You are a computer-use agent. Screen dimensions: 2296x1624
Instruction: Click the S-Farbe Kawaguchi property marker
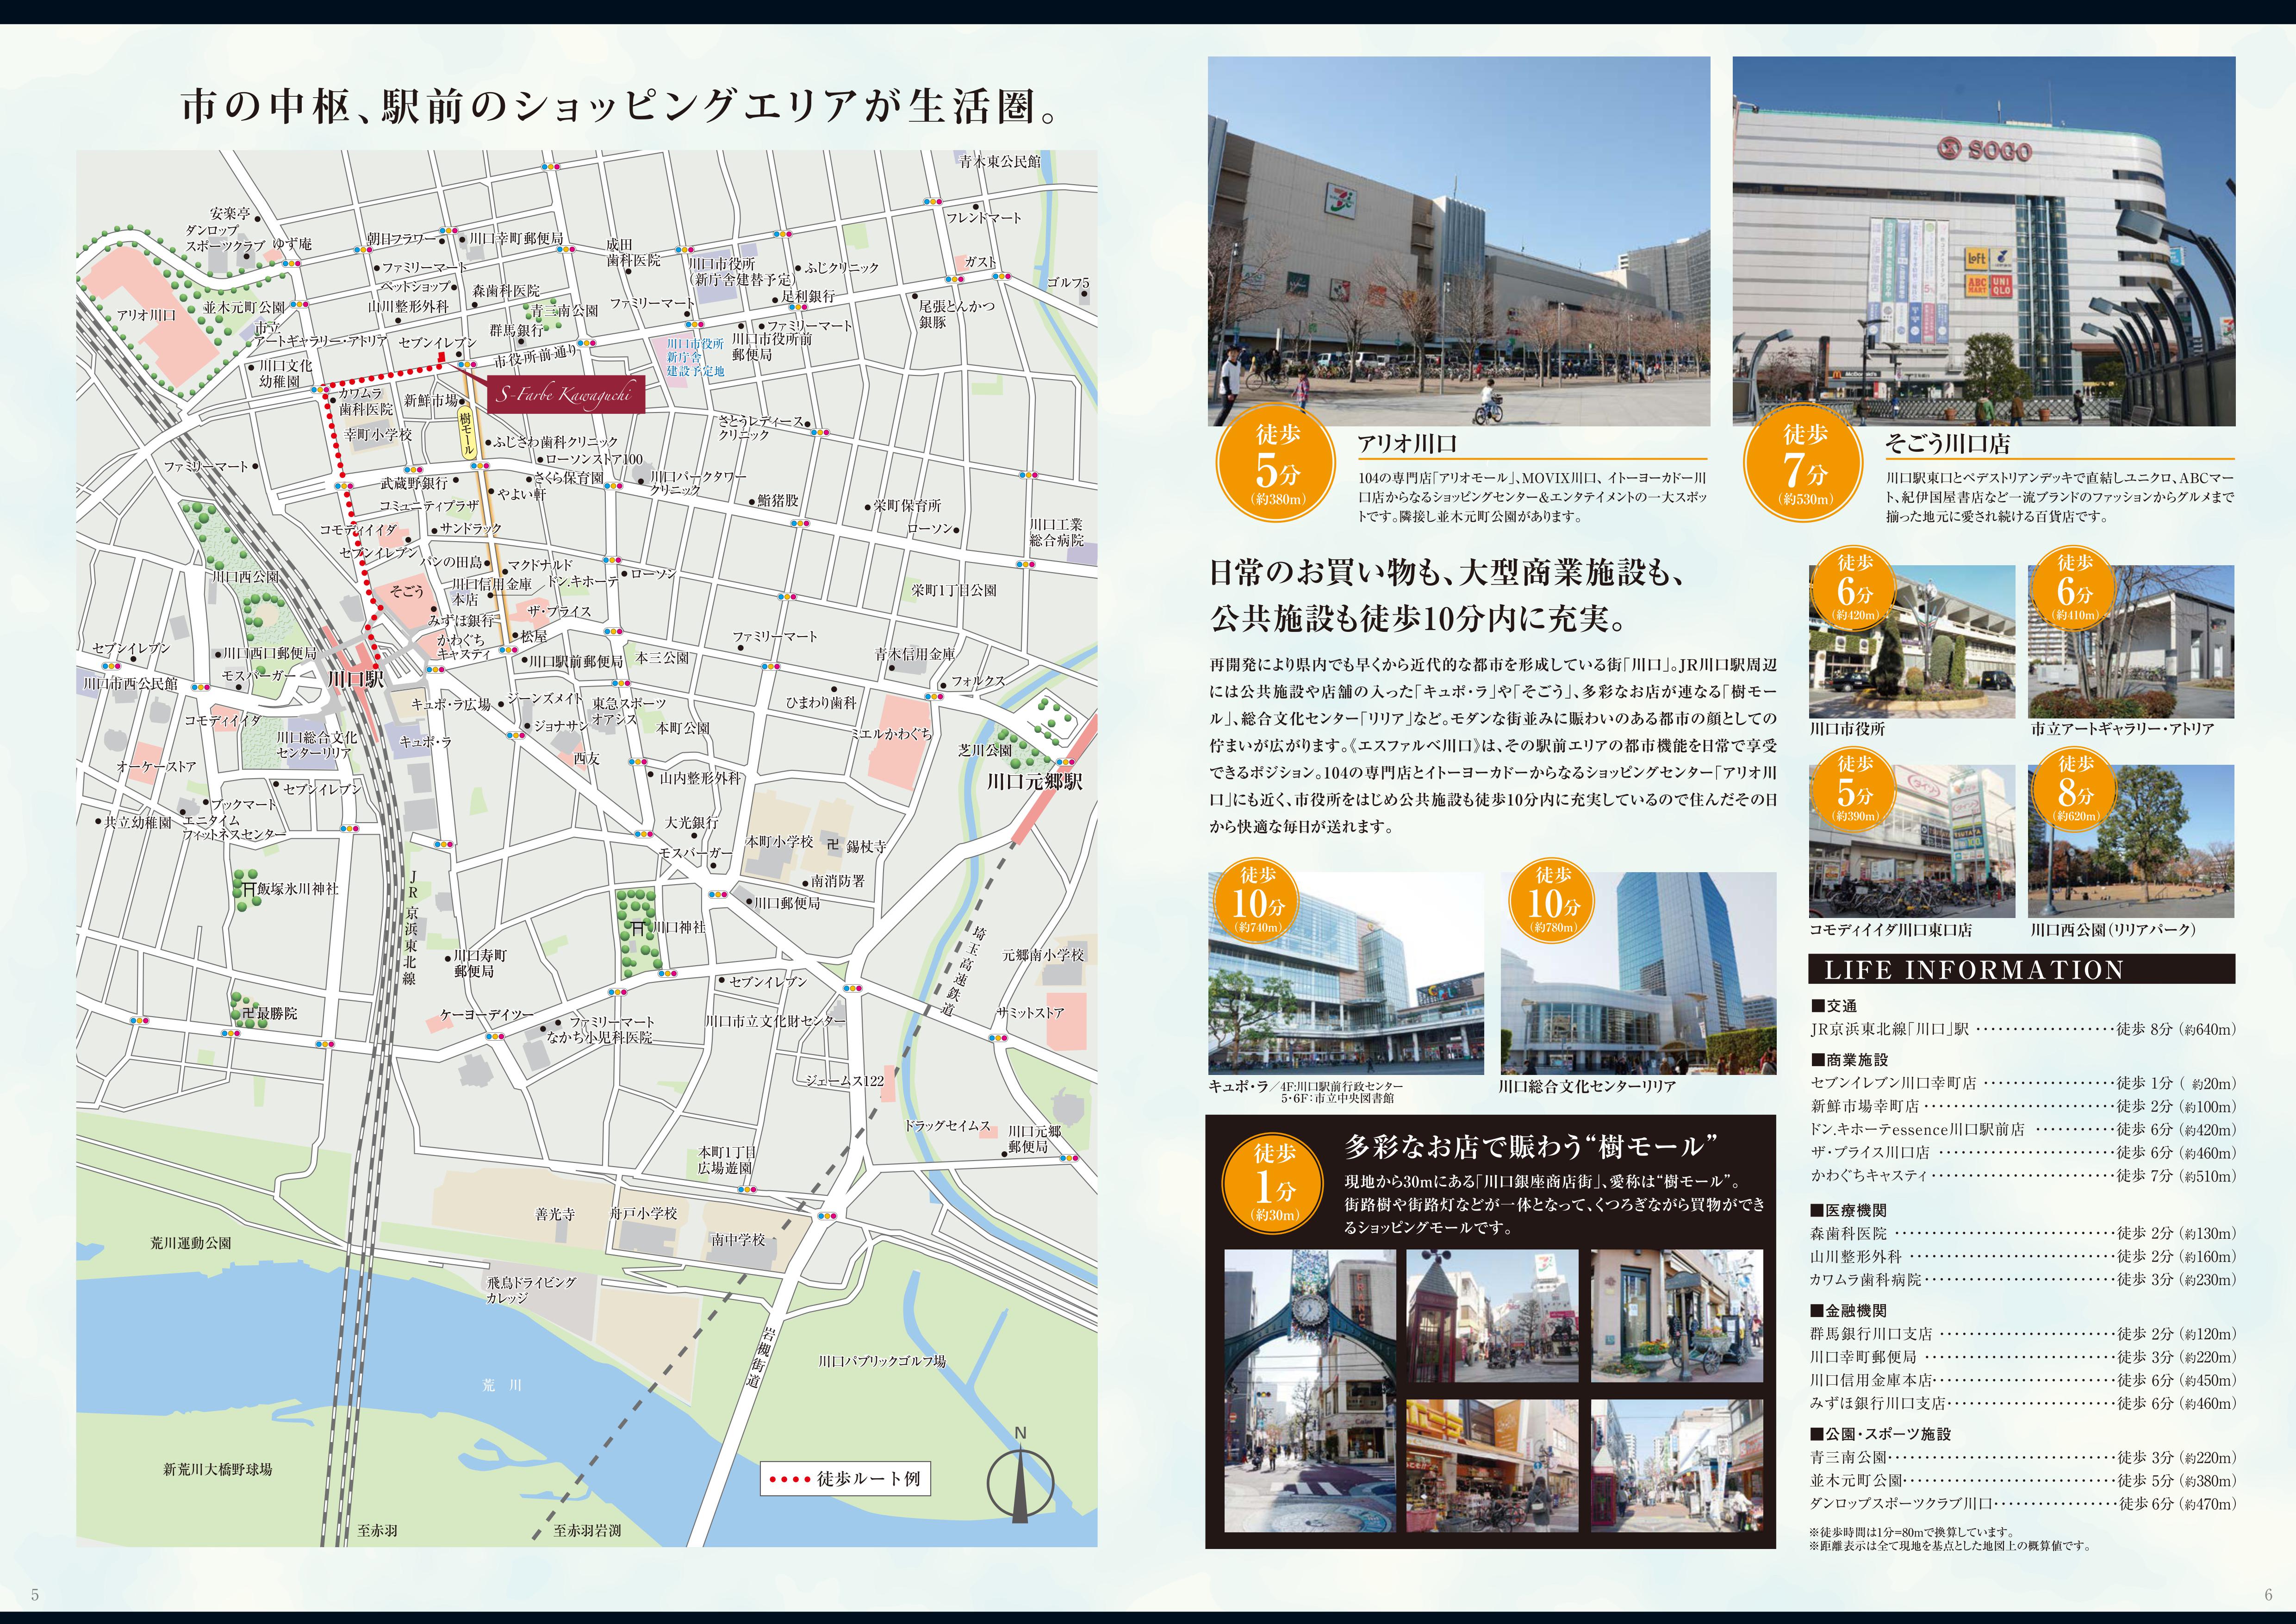(565, 395)
